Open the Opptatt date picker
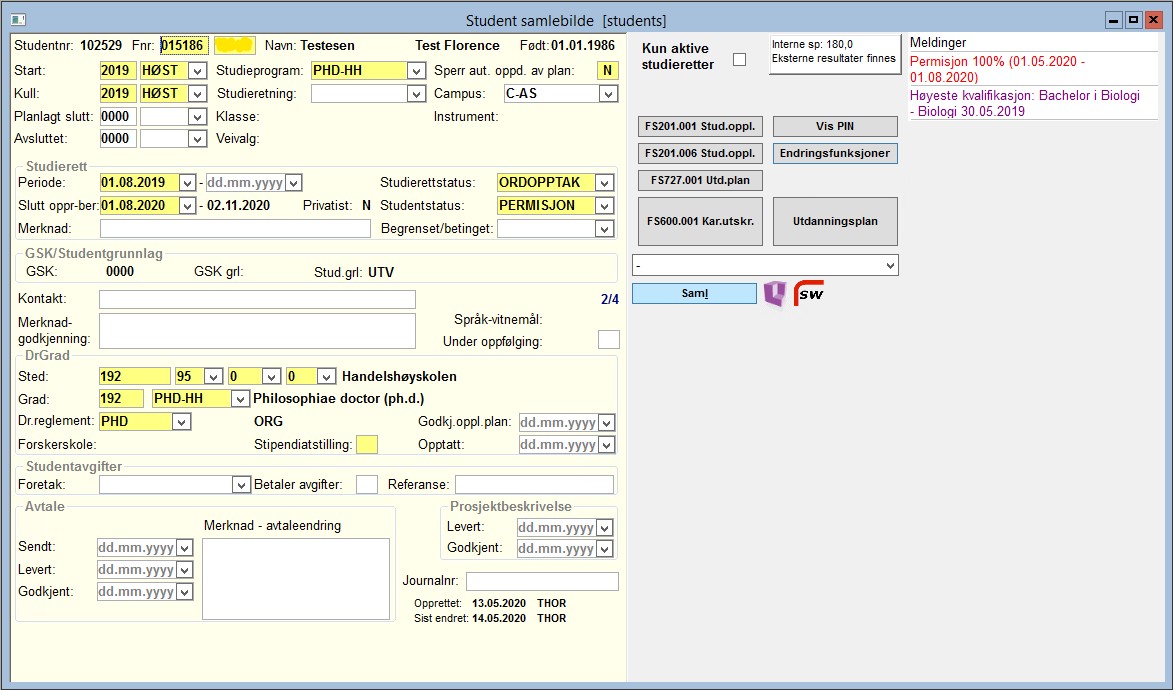The height and width of the screenshot is (690, 1173). 607,445
